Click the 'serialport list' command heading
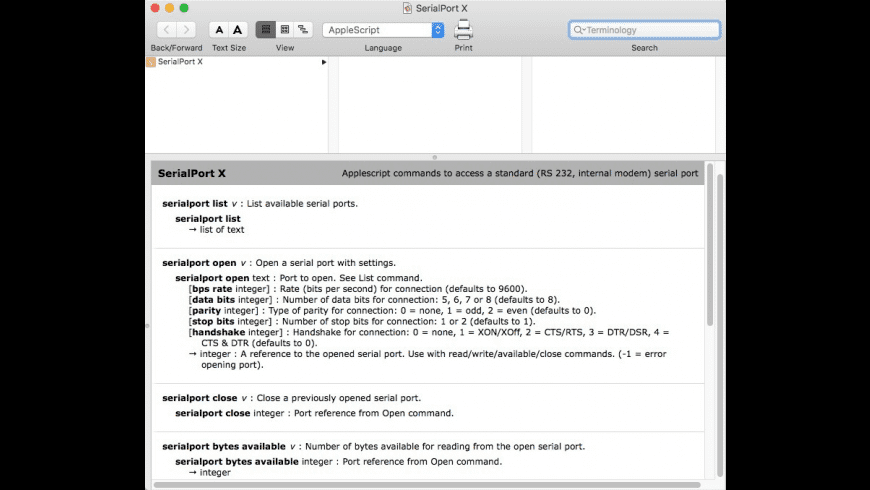870x490 pixels. [195, 204]
